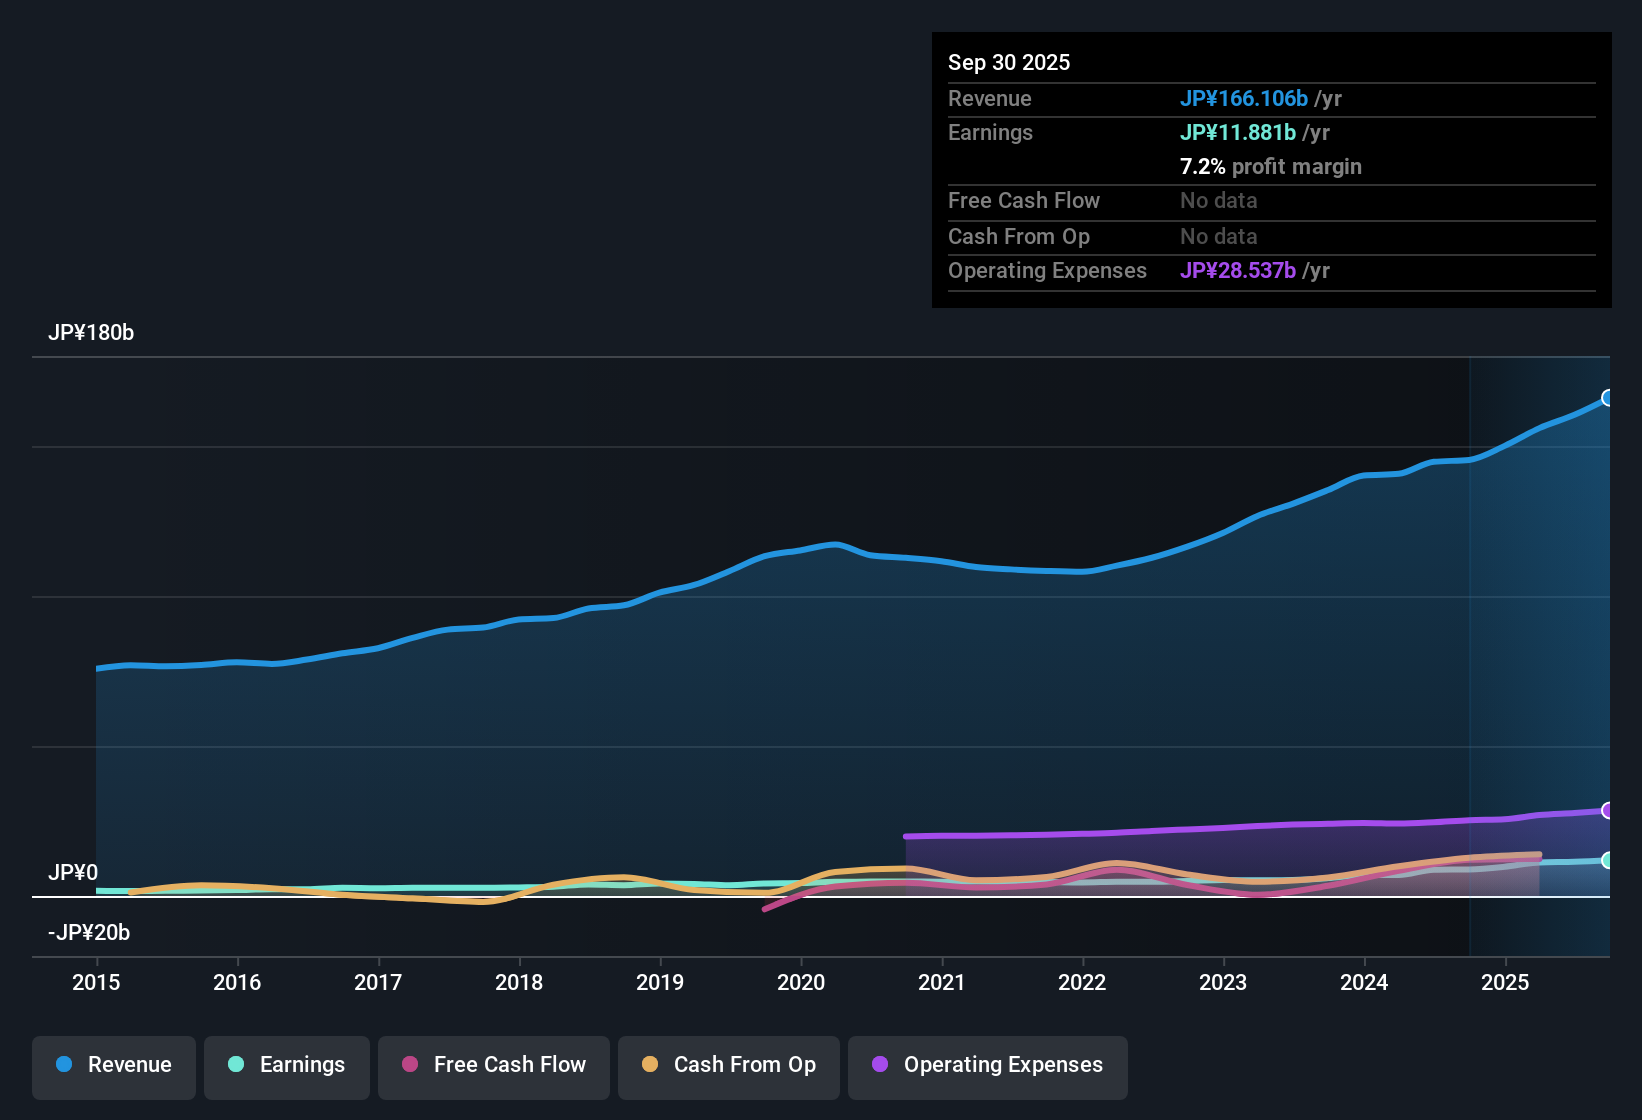Click the Sep 30 2025 tooltip header

pos(1009,62)
